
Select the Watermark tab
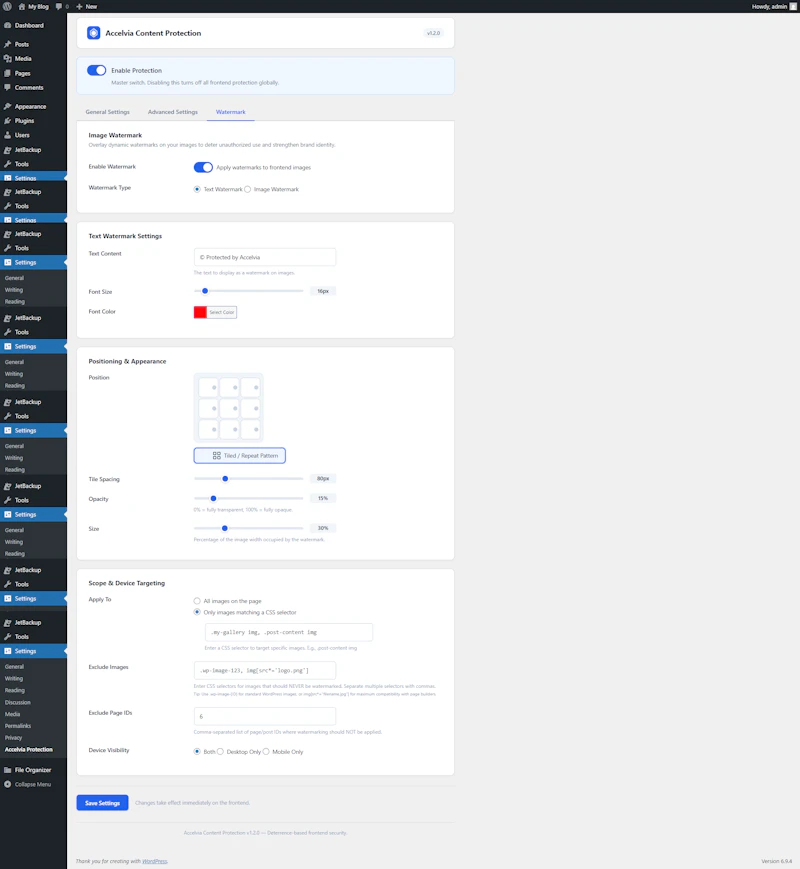click(x=231, y=112)
